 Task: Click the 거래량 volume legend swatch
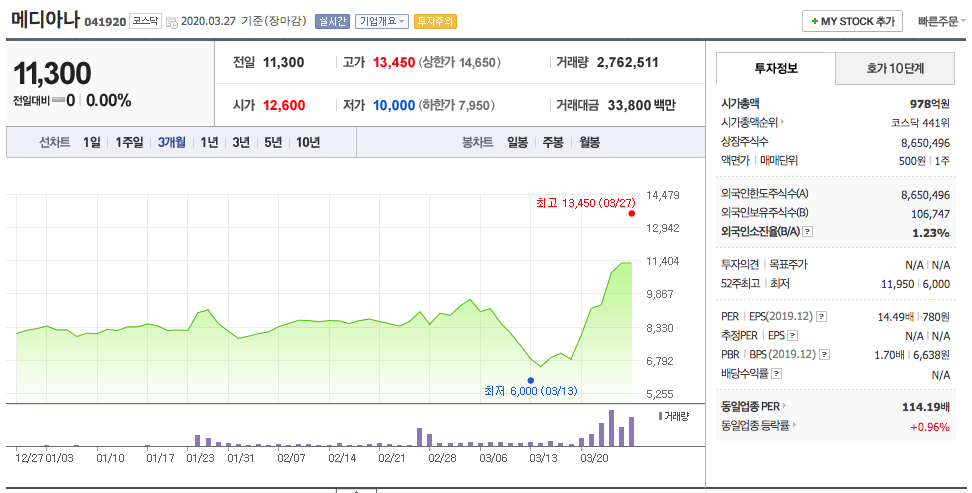click(660, 416)
